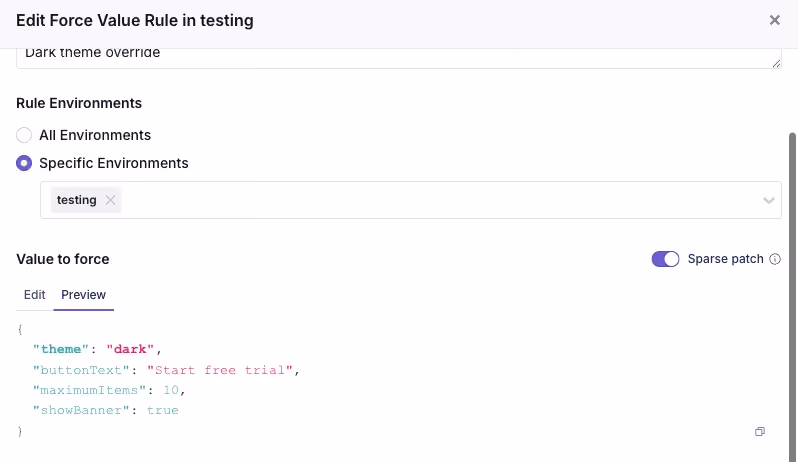Click the "showBanner" key in preview
The width and height of the screenshot is (798, 462).
coord(81,411)
